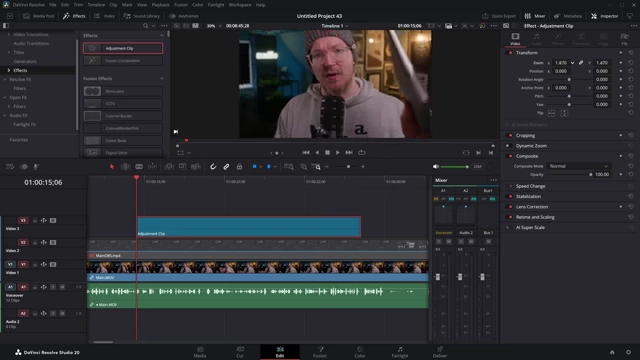
Task: Show the Mixer panel button
Action: click(535, 16)
